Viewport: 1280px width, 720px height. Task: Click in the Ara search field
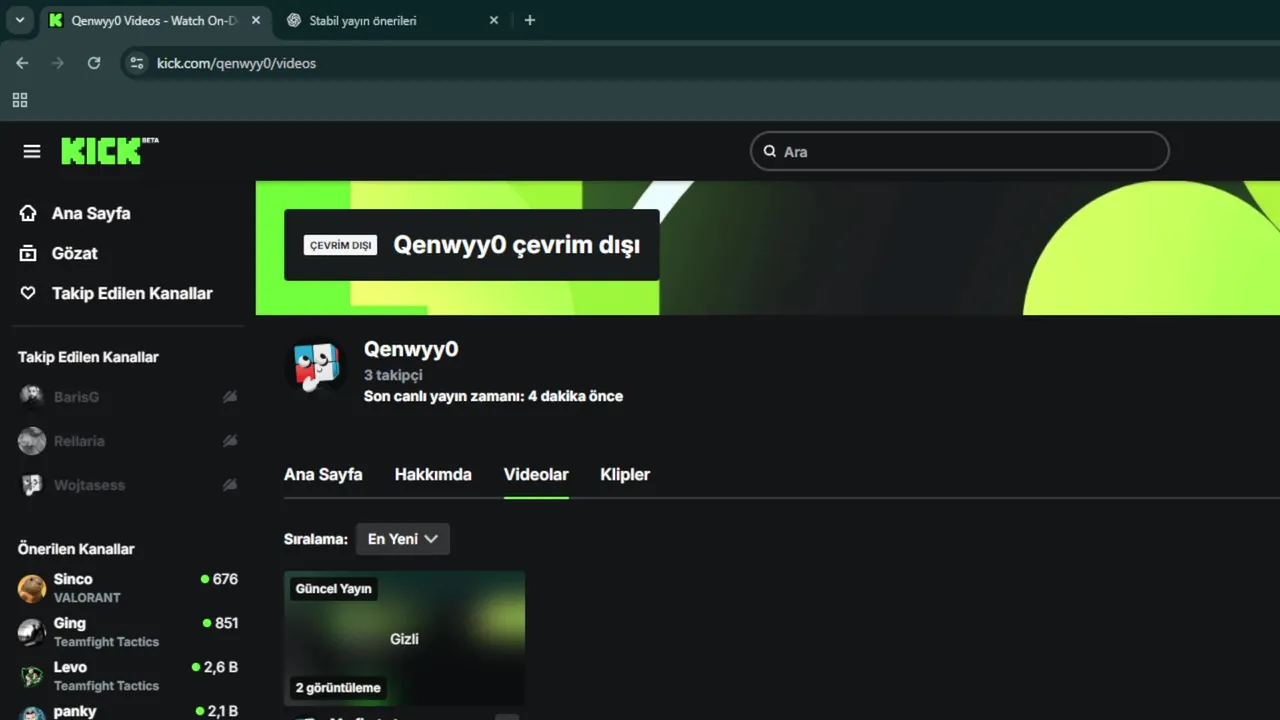(x=960, y=151)
